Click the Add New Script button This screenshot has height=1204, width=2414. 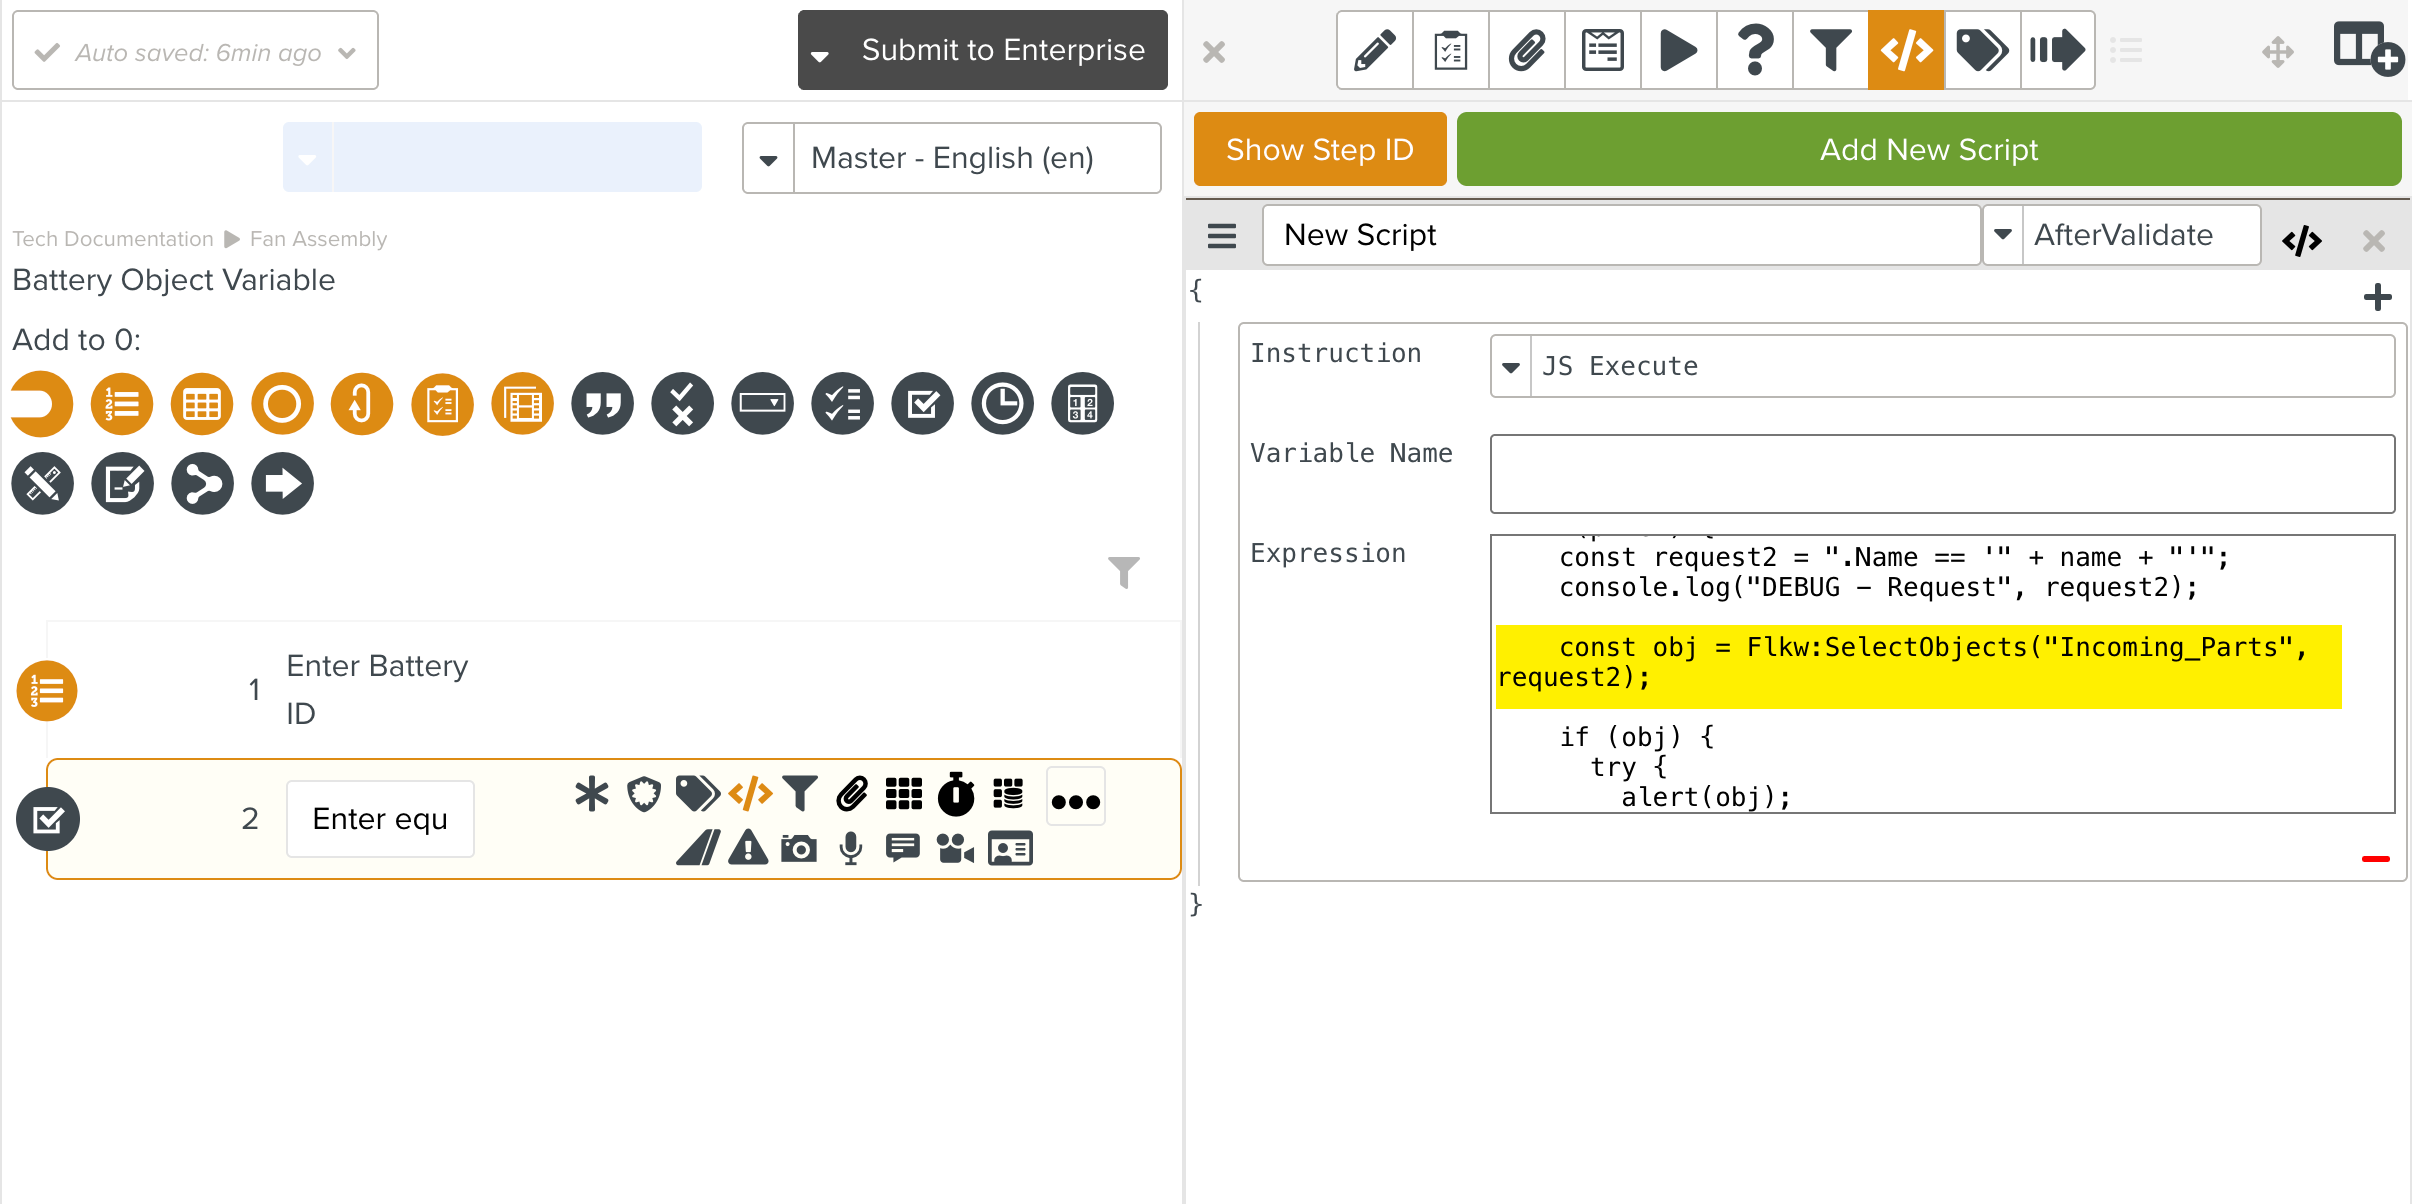[x=1928, y=150]
